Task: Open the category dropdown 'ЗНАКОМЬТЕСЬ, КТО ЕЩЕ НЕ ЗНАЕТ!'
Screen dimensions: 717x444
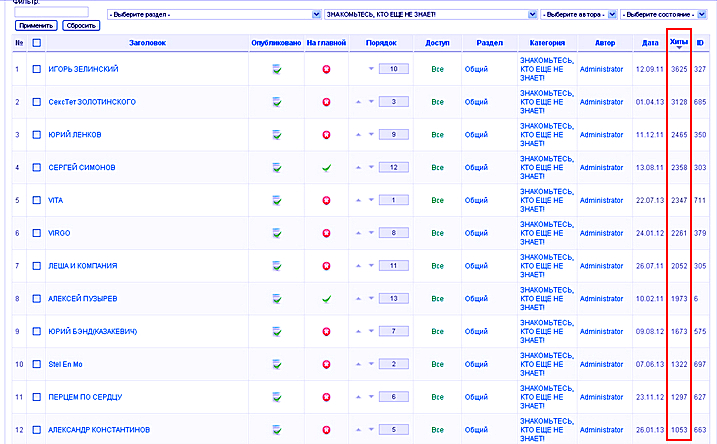Action: click(431, 15)
